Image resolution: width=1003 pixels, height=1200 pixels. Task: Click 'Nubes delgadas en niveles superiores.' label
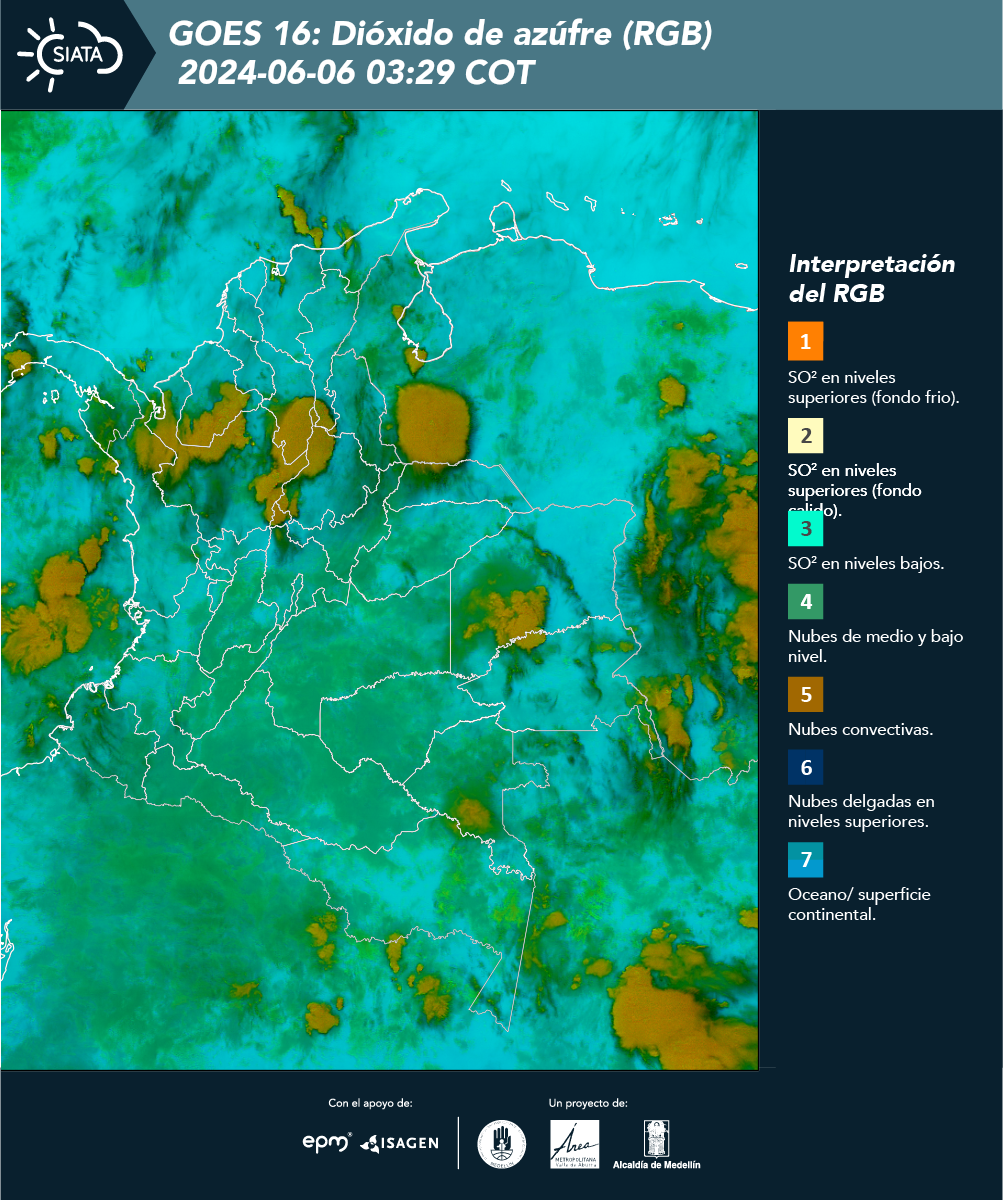click(861, 812)
